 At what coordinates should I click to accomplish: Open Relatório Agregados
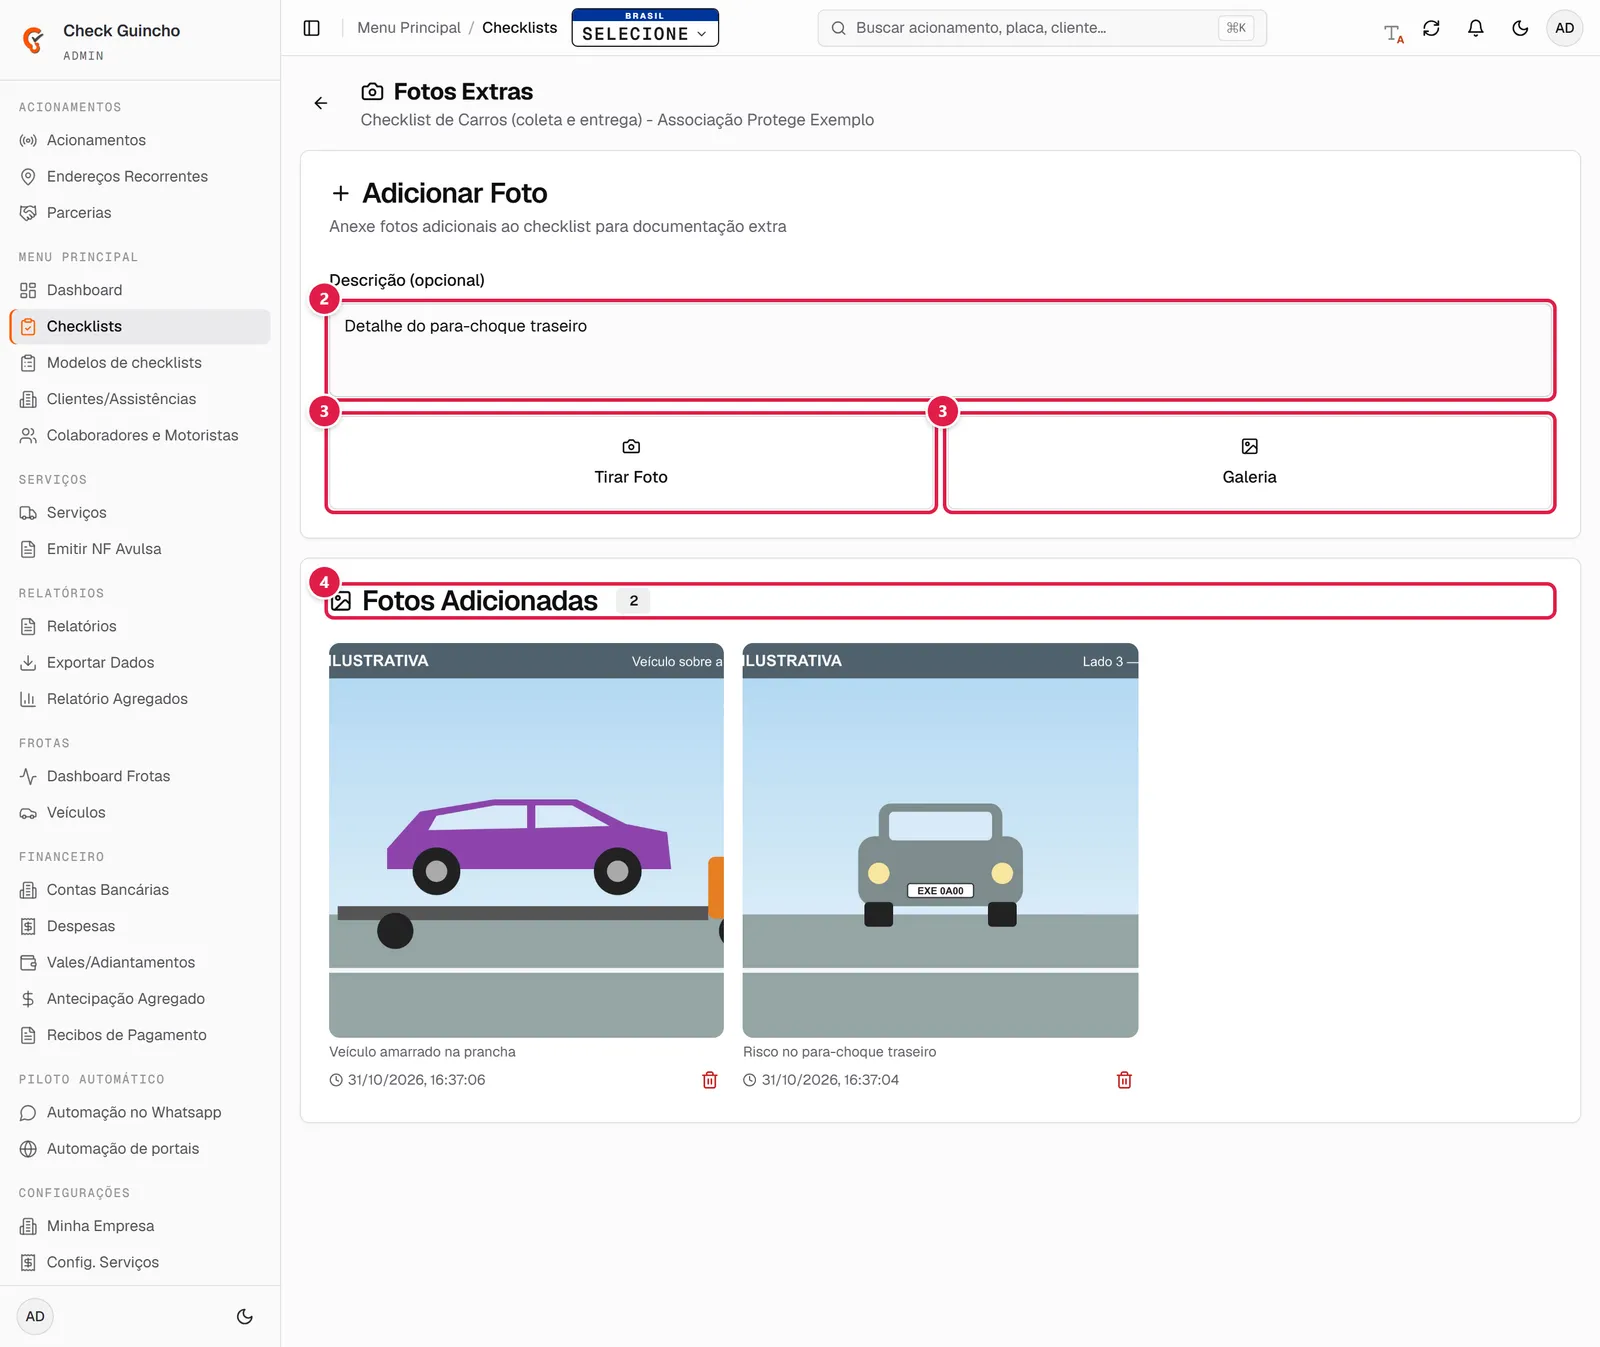(140, 699)
